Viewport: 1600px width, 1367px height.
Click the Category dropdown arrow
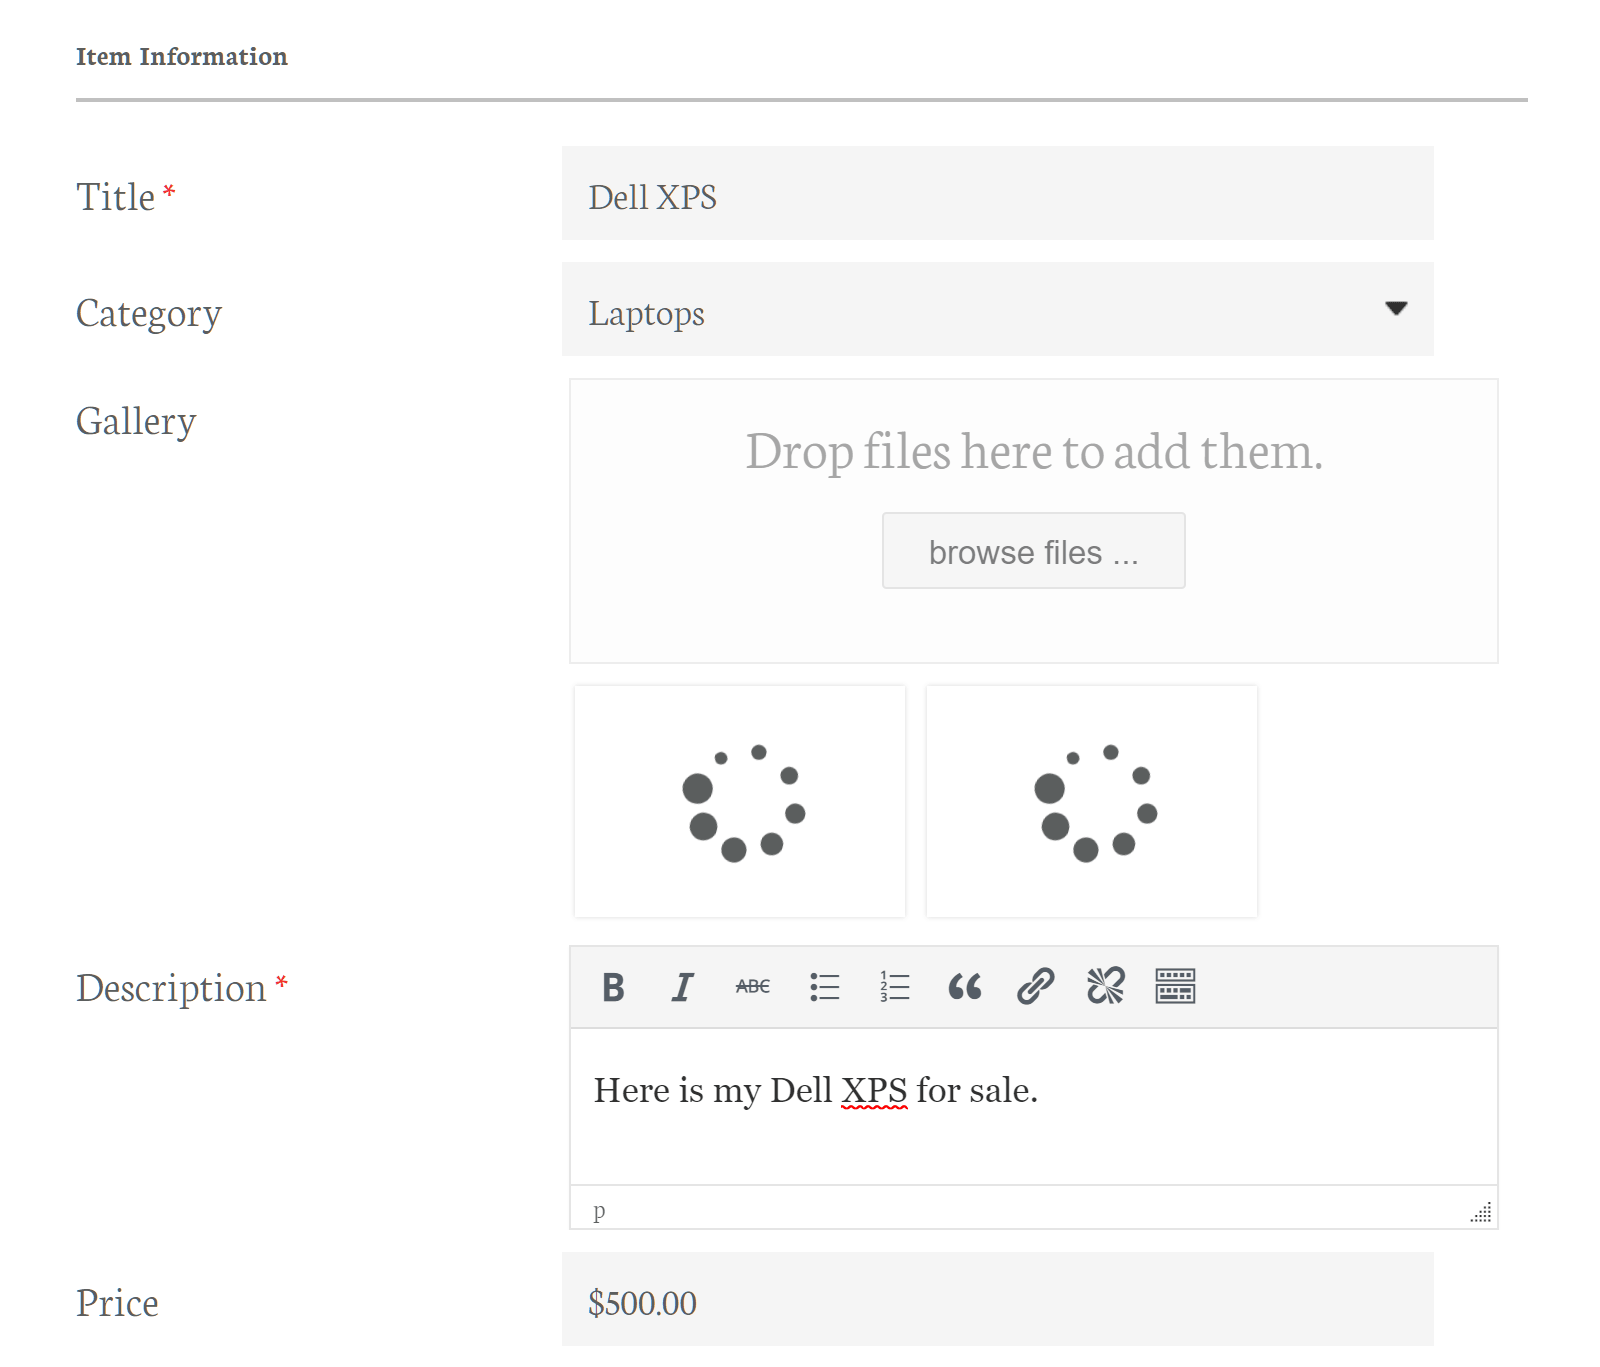[1396, 309]
